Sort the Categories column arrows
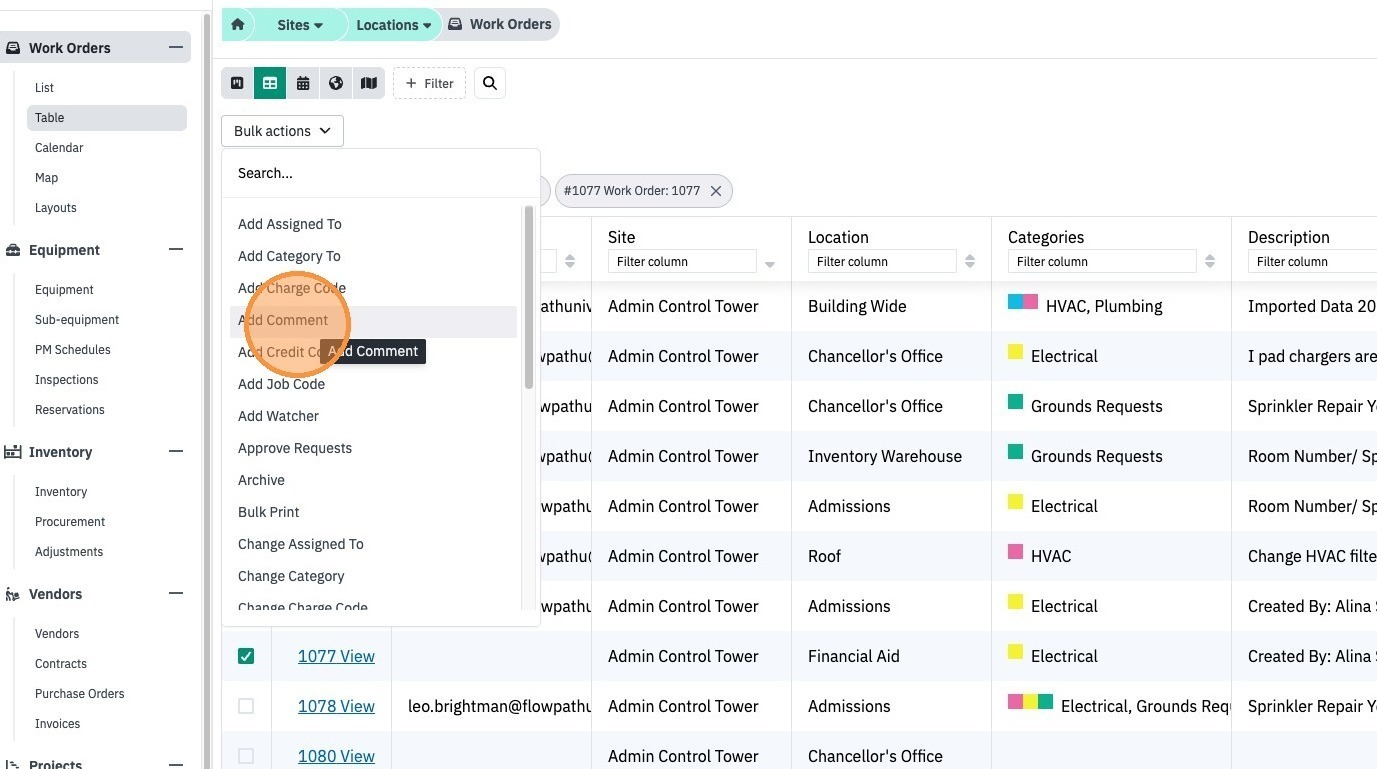Image resolution: width=1377 pixels, height=769 pixels. (1210, 262)
